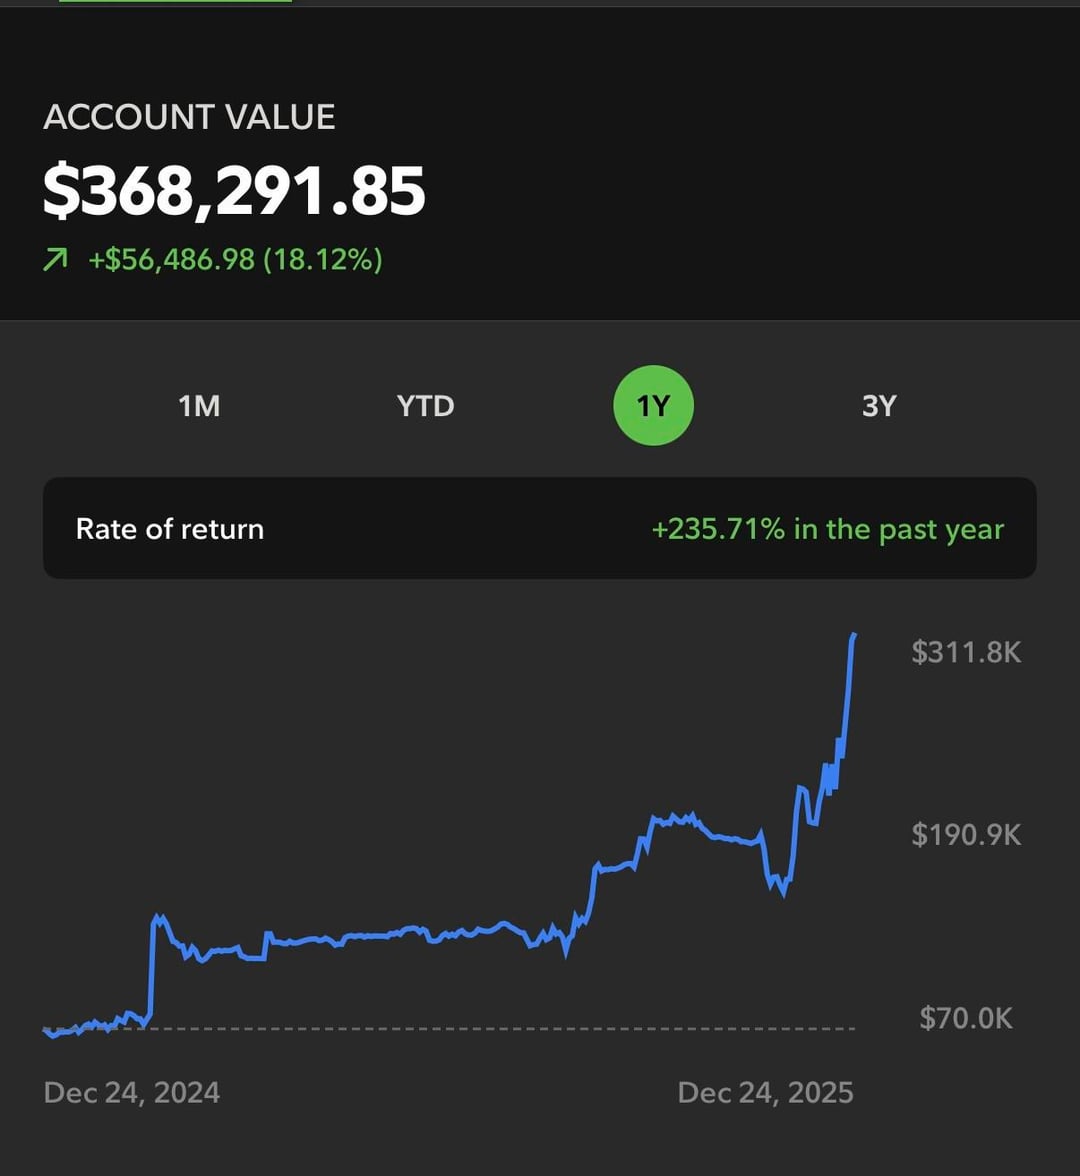The height and width of the screenshot is (1176, 1080).
Task: Select the 1M time range
Action: 199,406
